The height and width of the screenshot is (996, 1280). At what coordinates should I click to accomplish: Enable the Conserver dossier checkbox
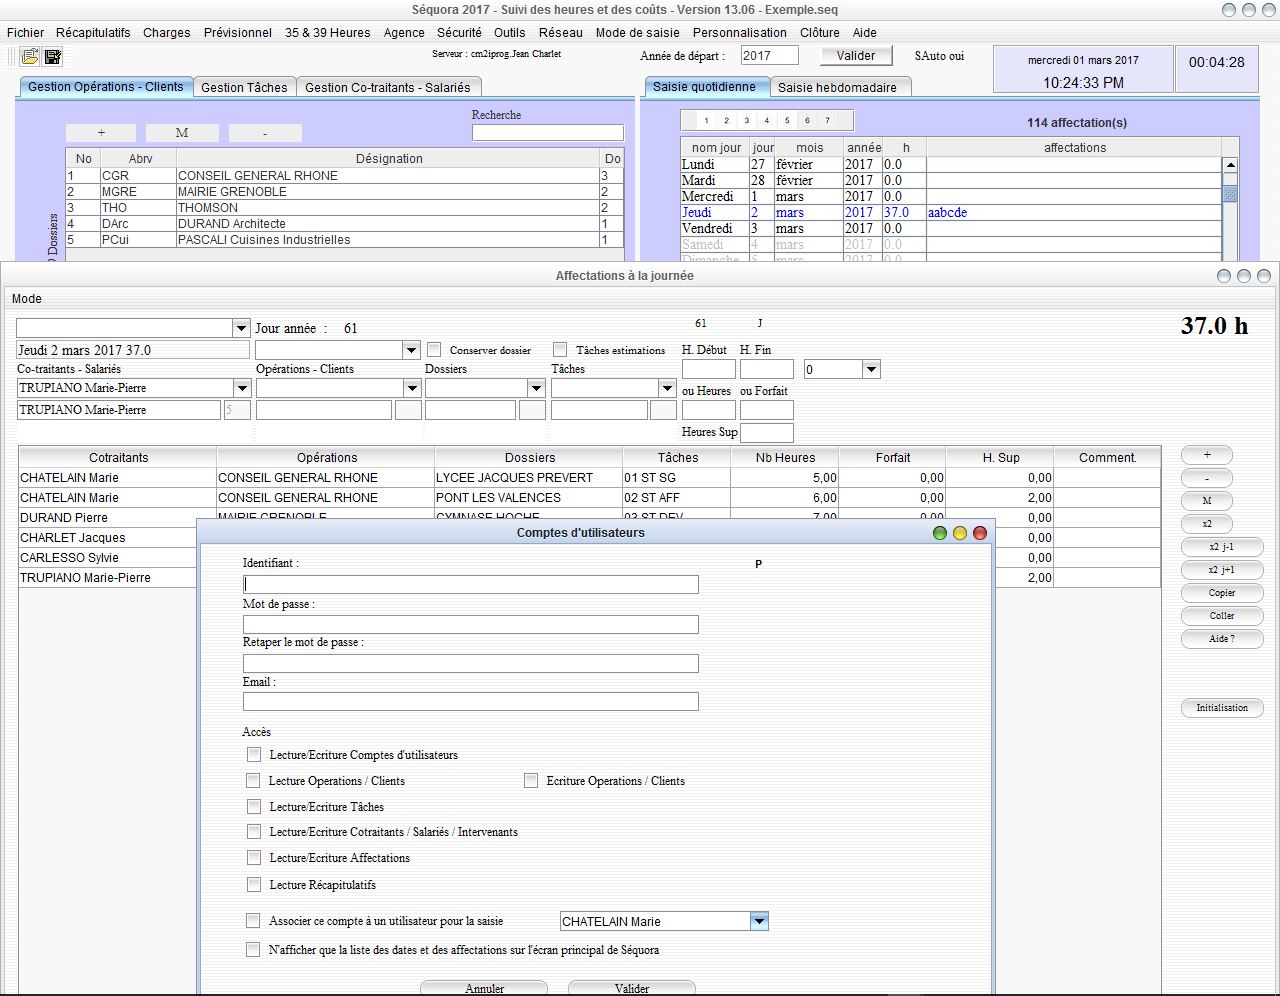433,350
